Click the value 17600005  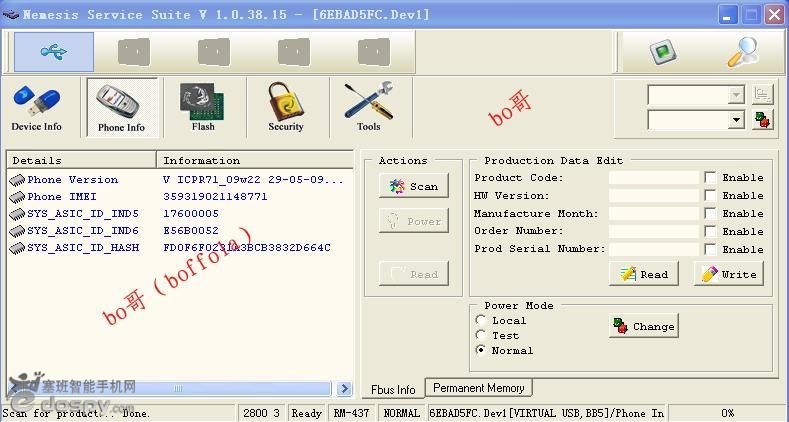pos(191,214)
